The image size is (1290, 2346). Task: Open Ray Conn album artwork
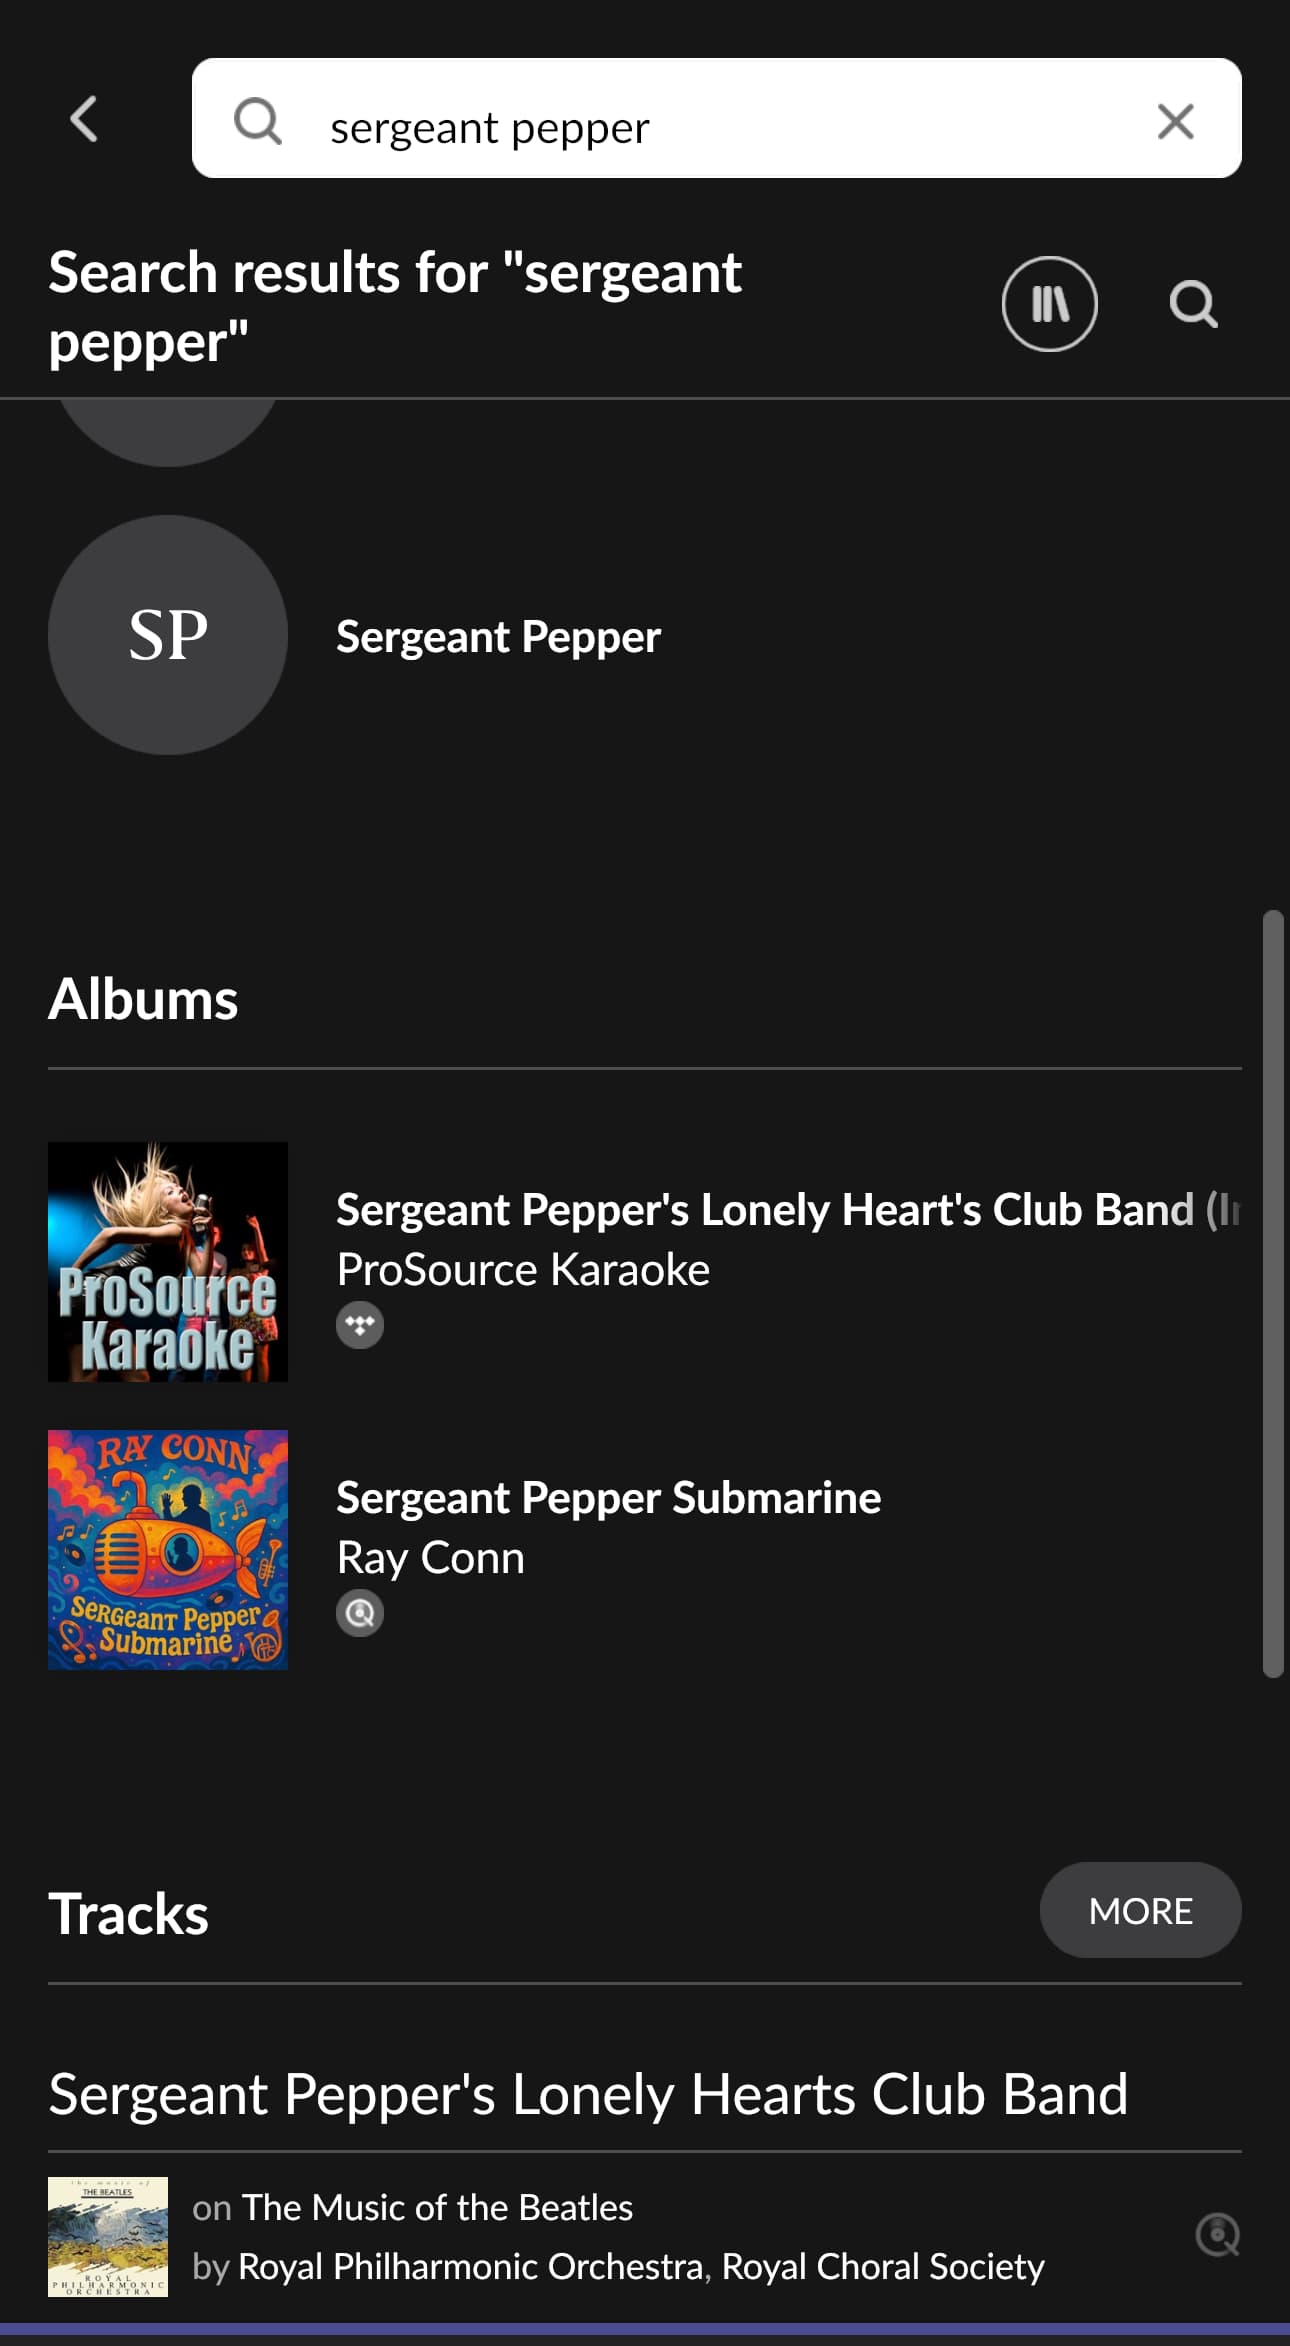pos(168,1550)
